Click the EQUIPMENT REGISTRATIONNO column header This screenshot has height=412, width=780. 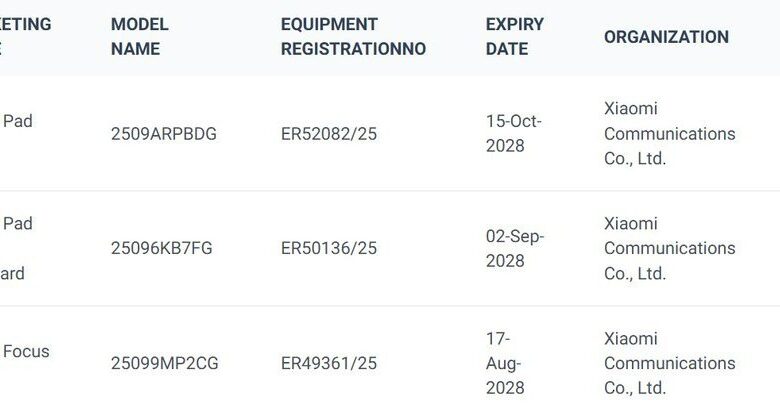(x=353, y=37)
